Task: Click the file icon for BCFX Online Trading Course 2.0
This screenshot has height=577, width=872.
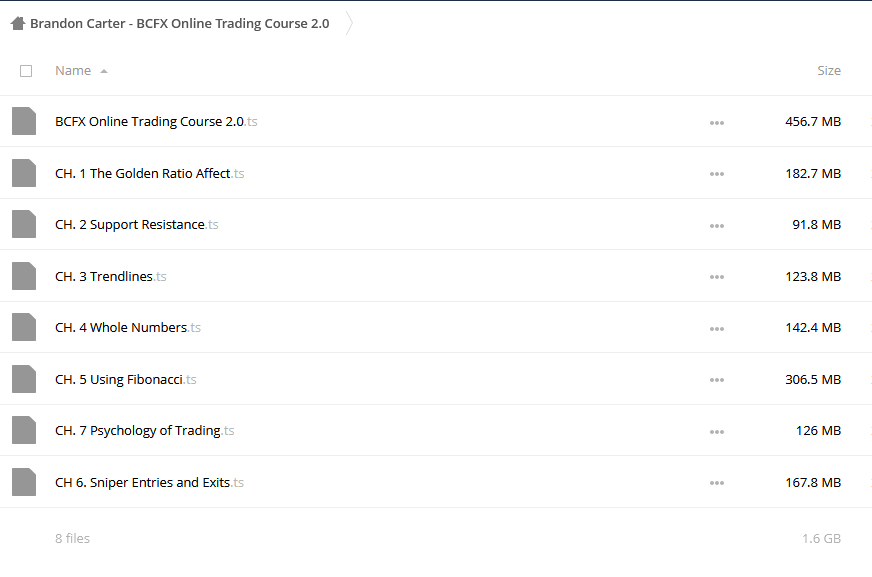Action: coord(24,121)
